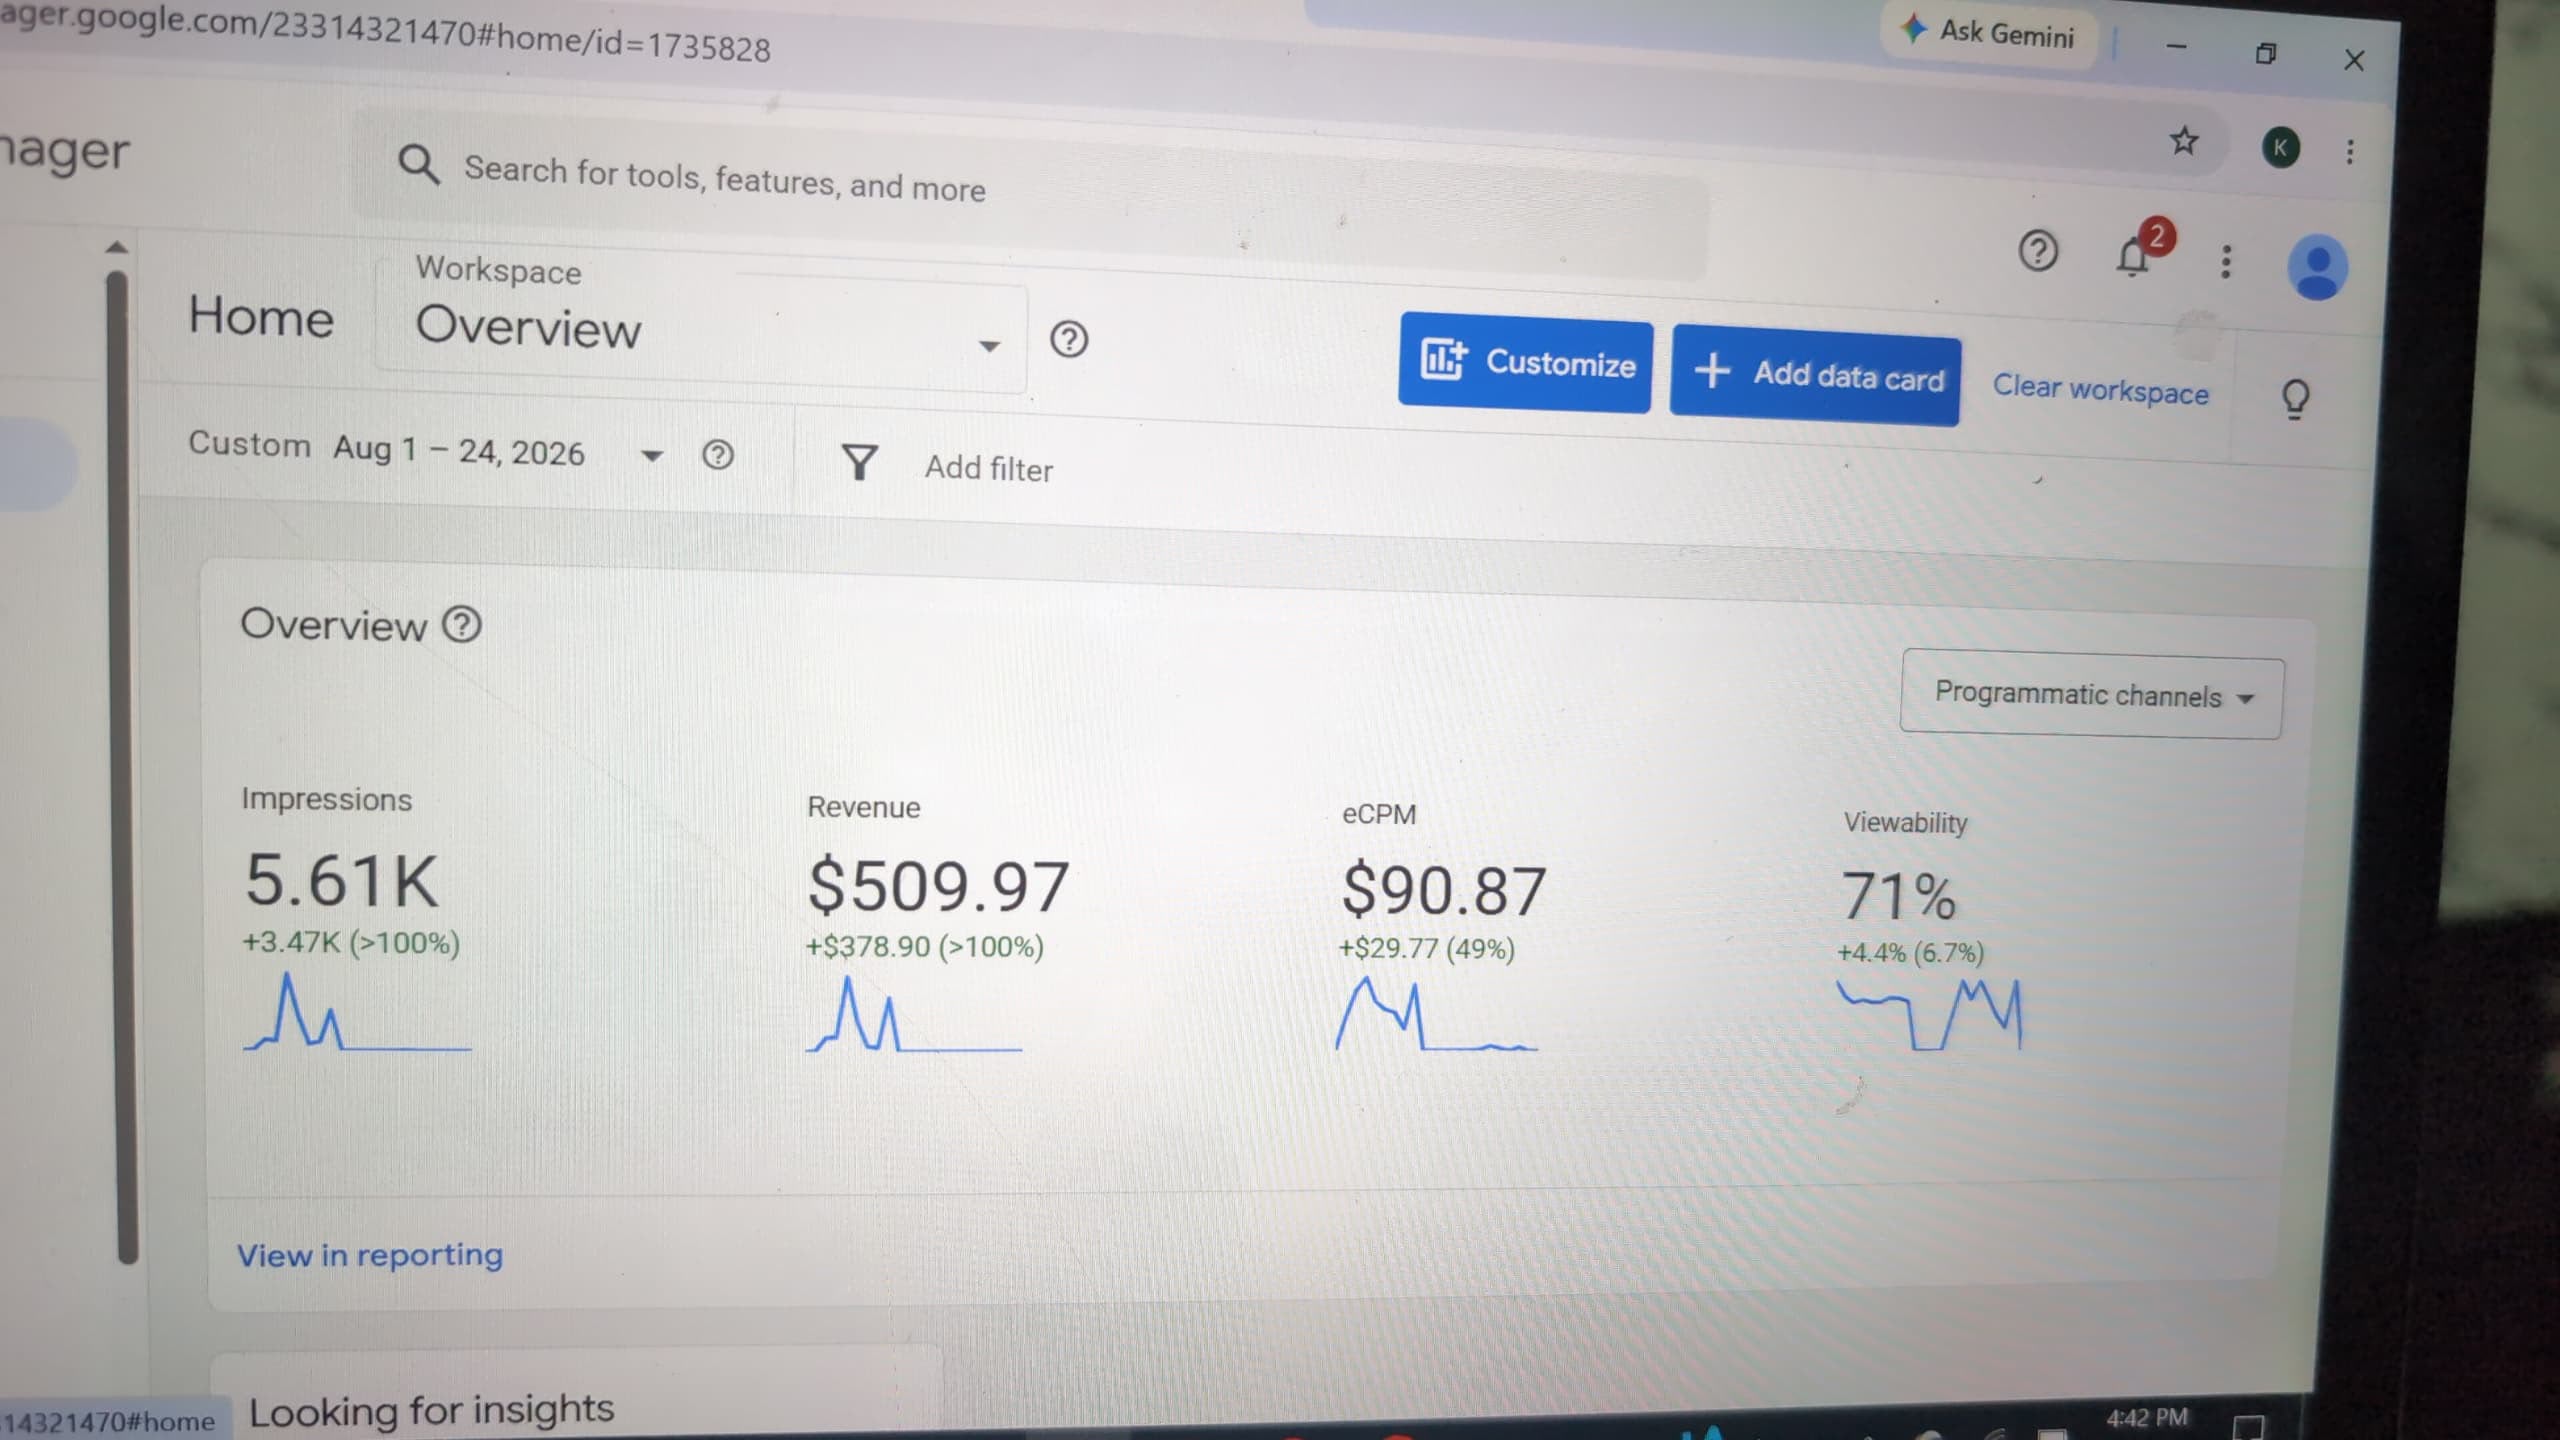Viewport: 2560px width, 1440px height.
Task: Click the Customize button
Action: 1525,362
